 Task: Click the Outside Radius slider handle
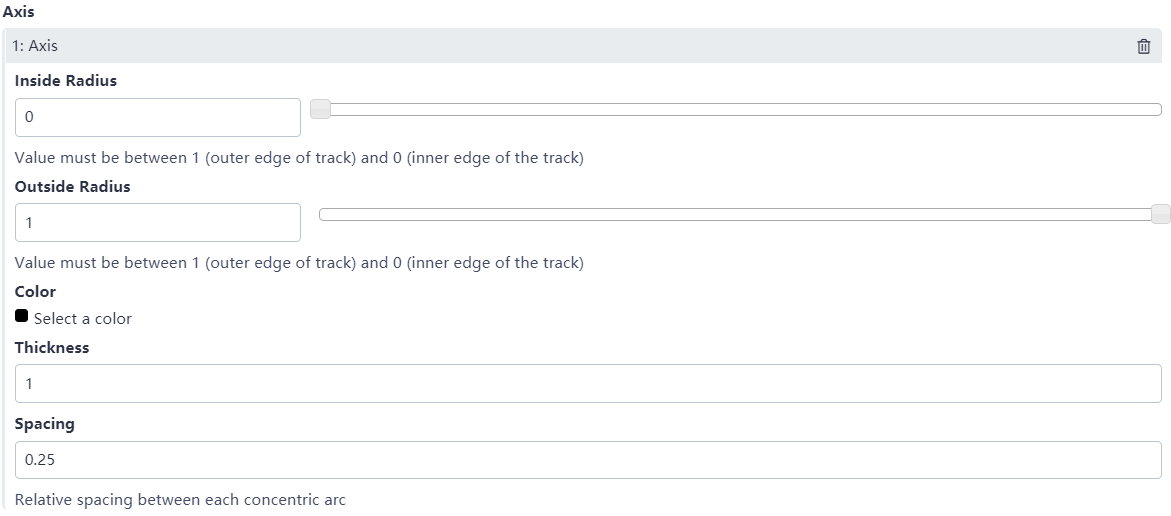1160,214
